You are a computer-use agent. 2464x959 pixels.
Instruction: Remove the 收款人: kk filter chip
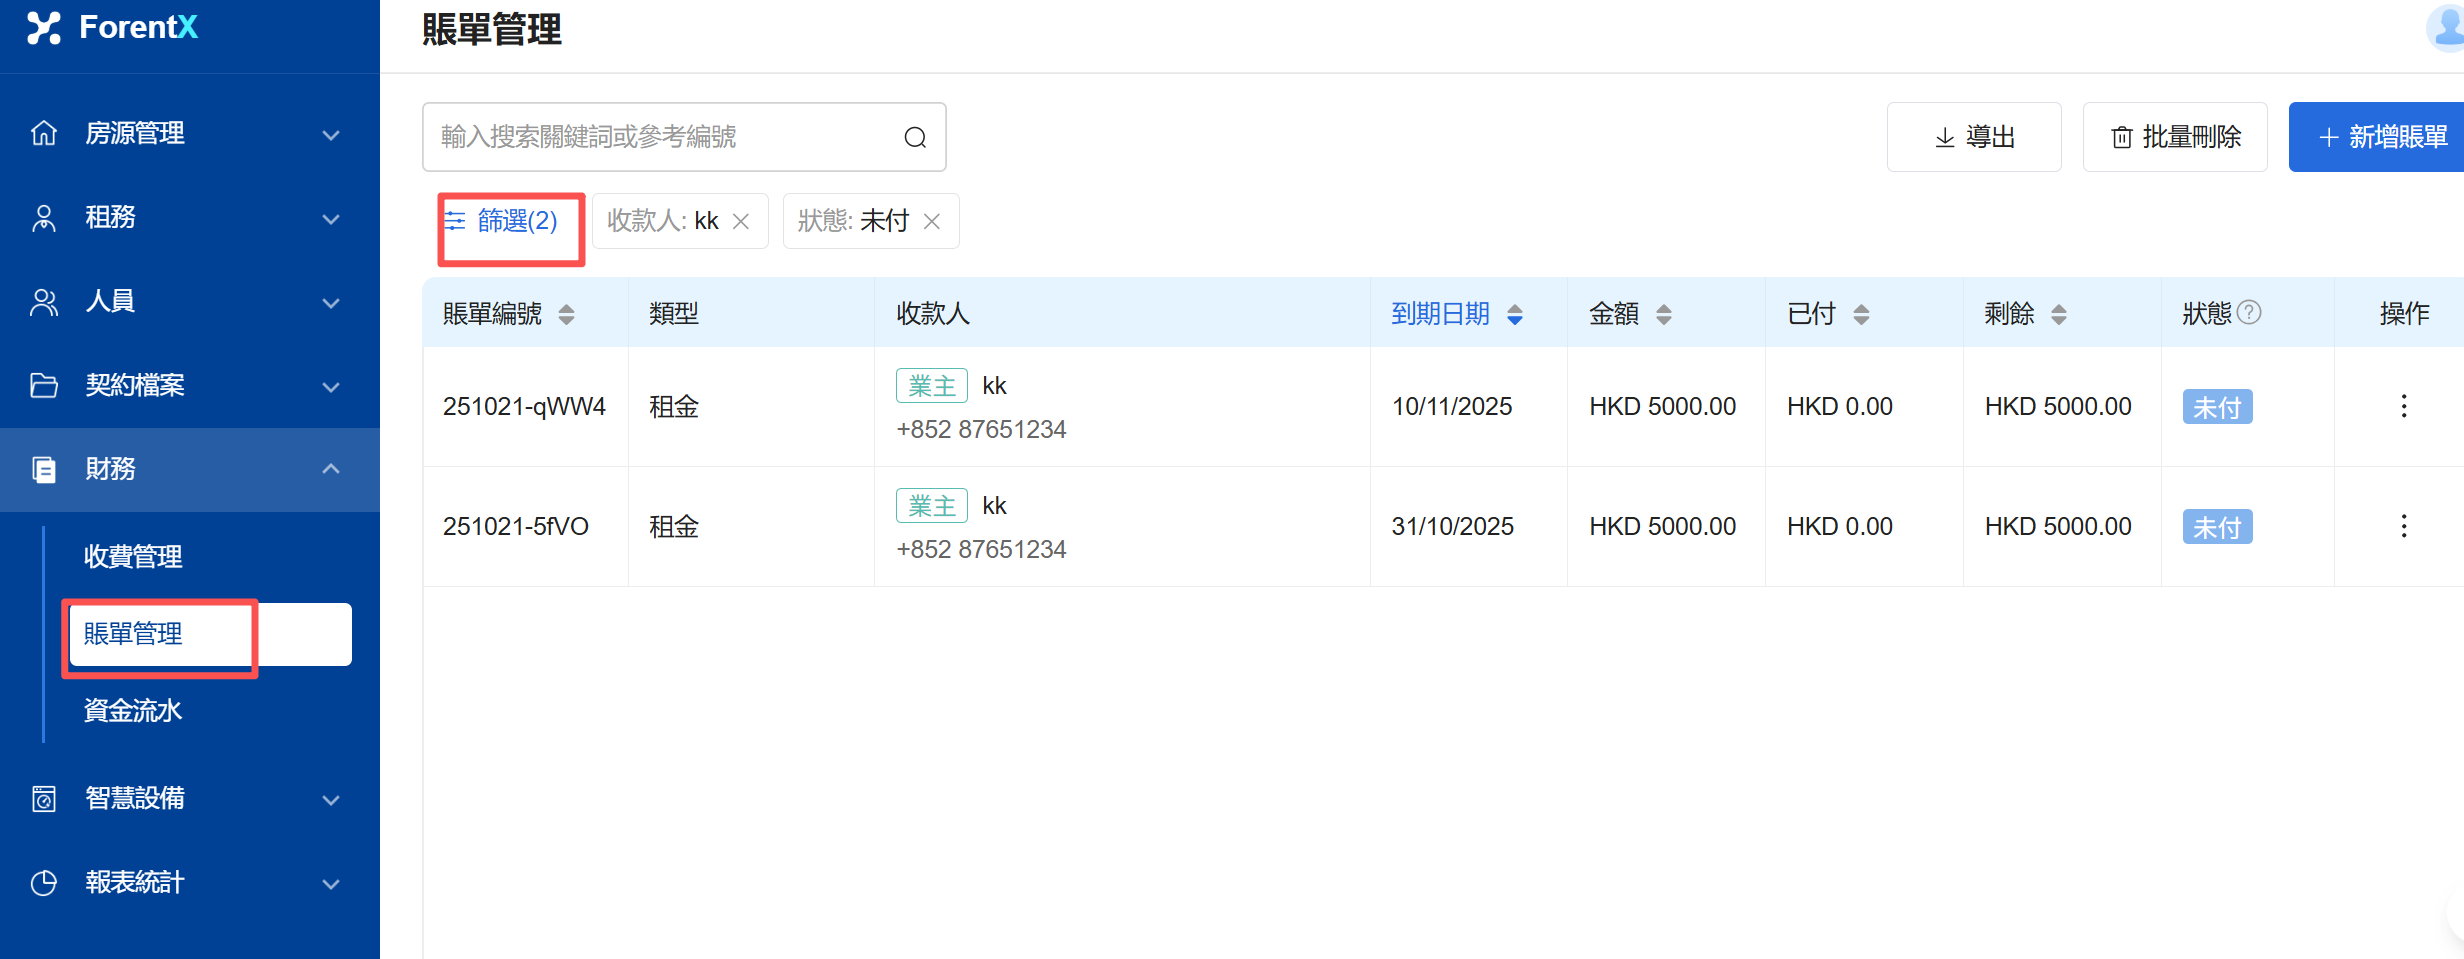(x=741, y=221)
